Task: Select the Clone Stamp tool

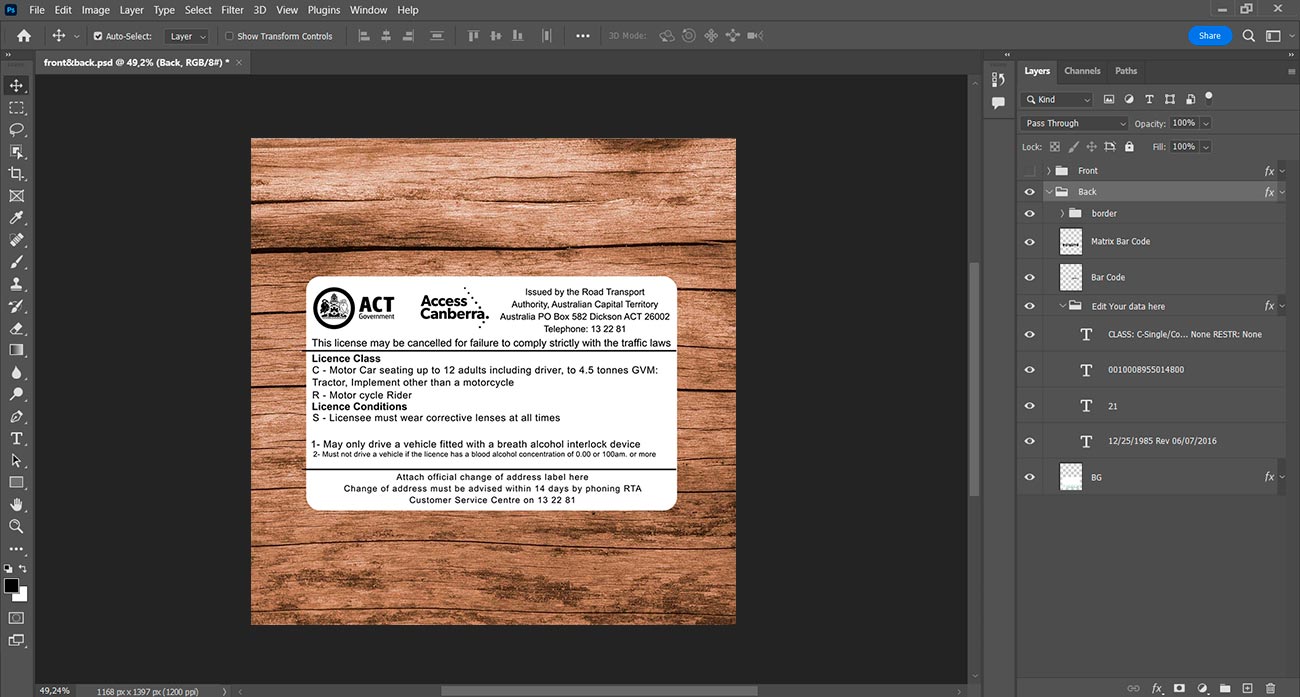Action: click(x=16, y=284)
